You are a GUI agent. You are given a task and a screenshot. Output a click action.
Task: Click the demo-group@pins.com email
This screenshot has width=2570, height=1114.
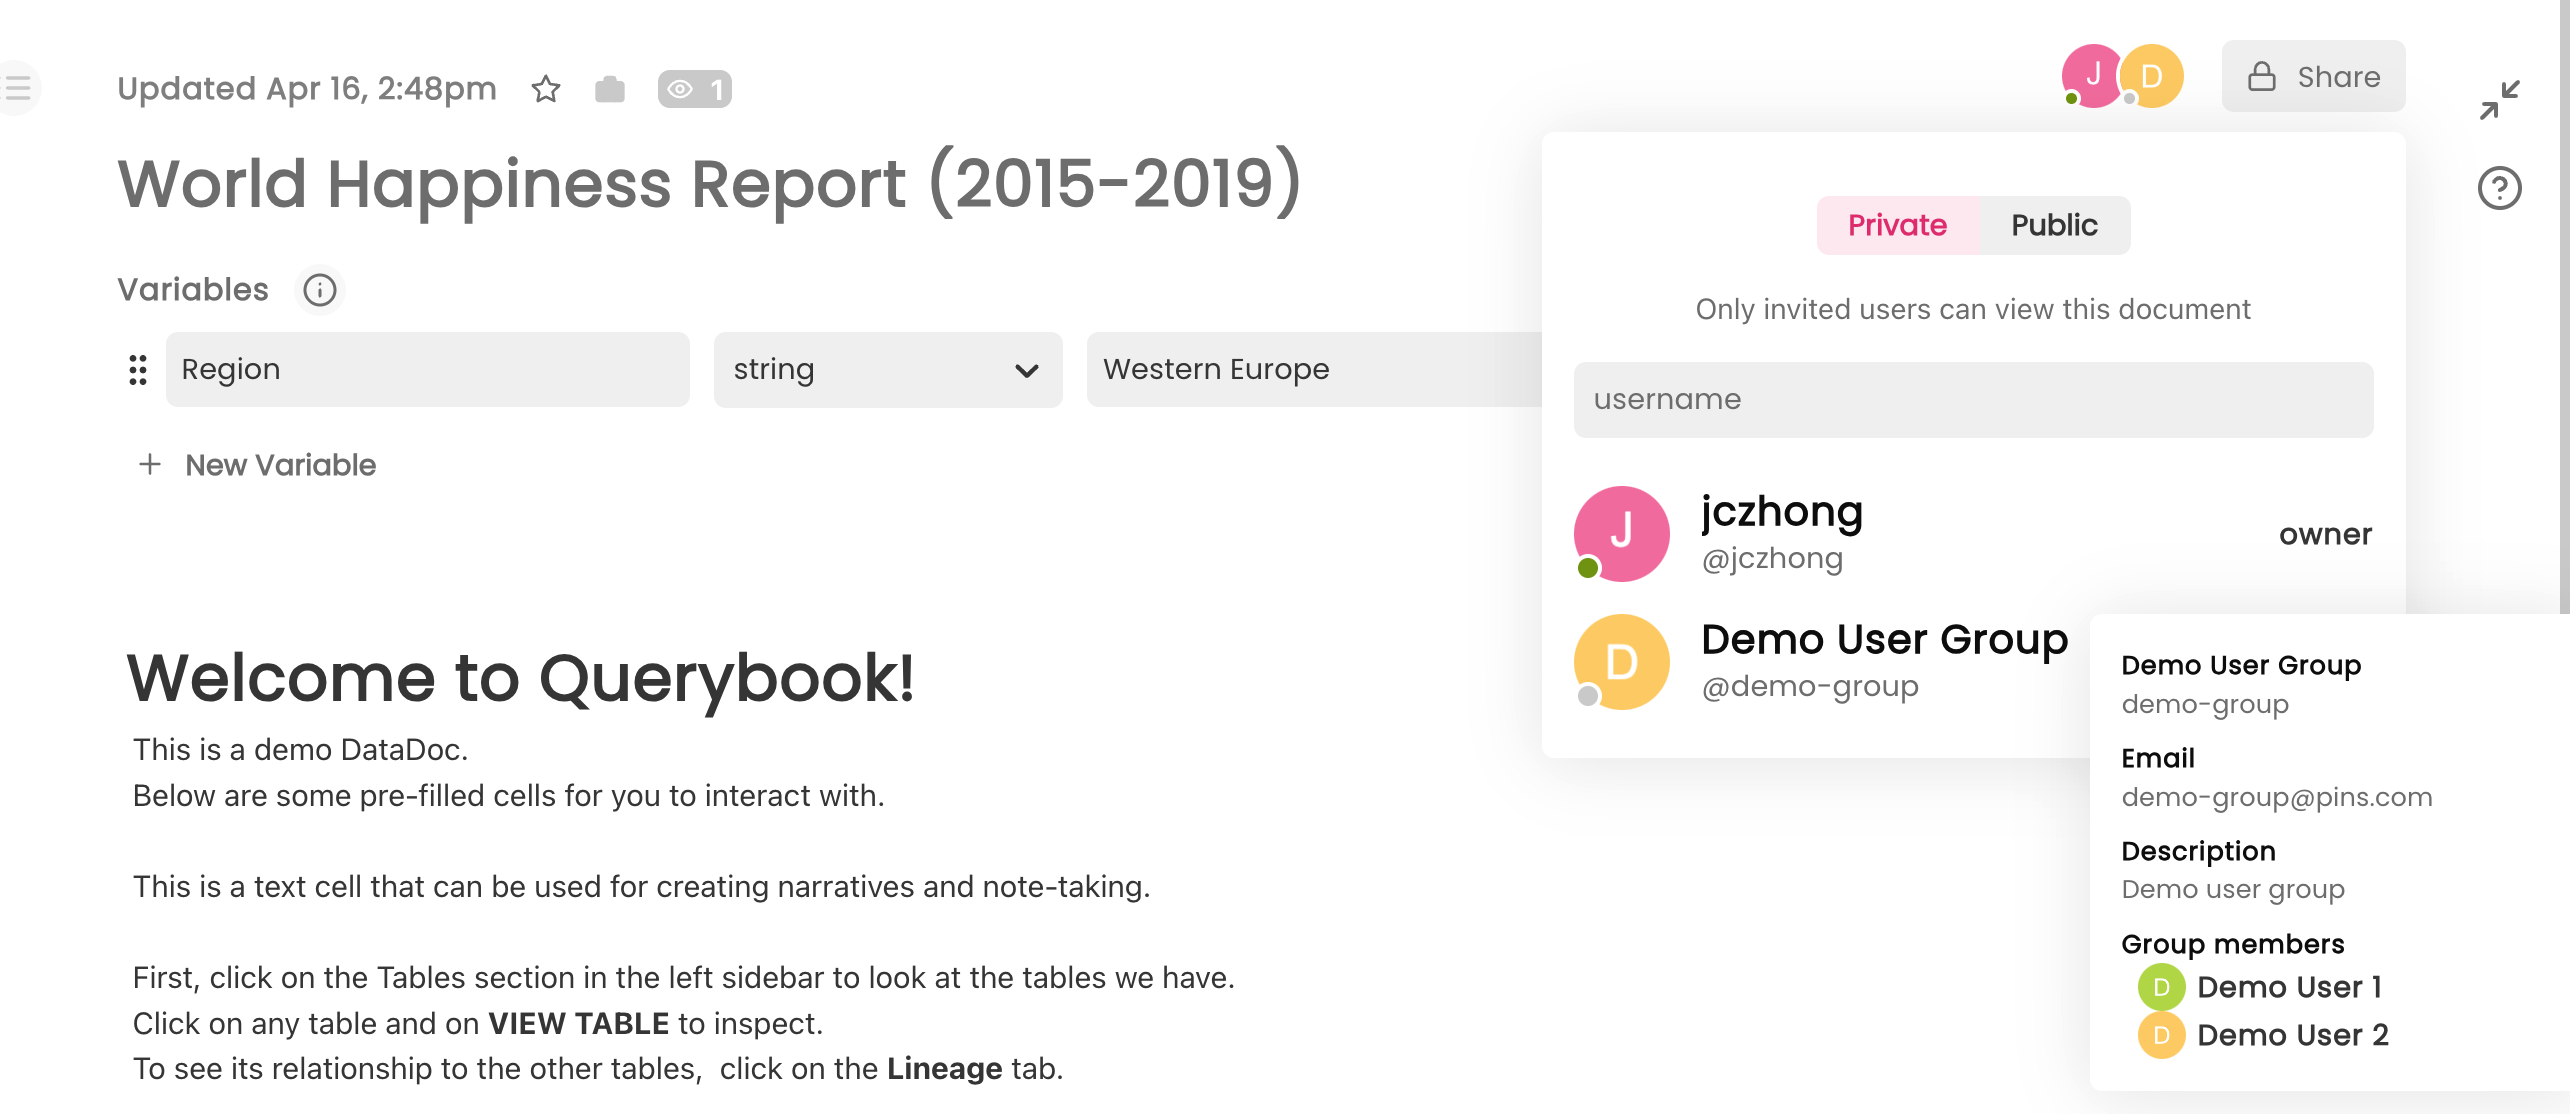point(2277,798)
